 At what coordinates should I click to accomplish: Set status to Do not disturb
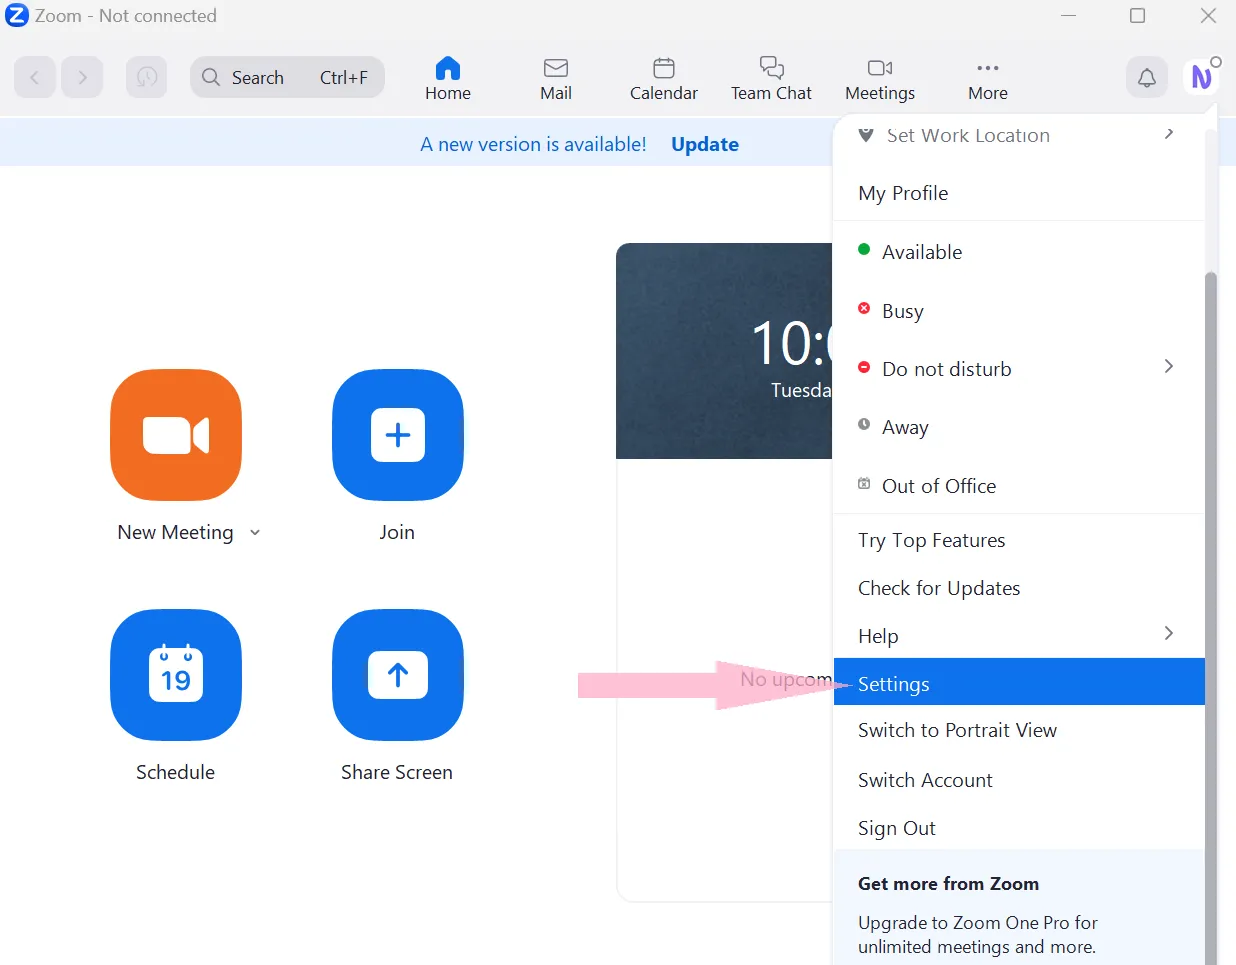1019,369
